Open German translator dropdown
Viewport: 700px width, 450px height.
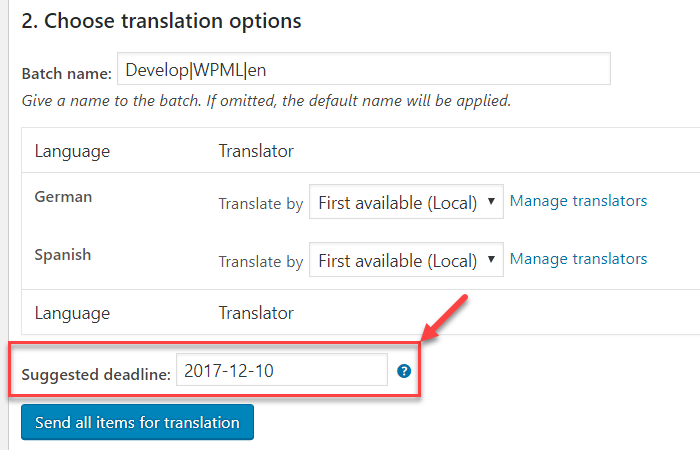point(406,202)
